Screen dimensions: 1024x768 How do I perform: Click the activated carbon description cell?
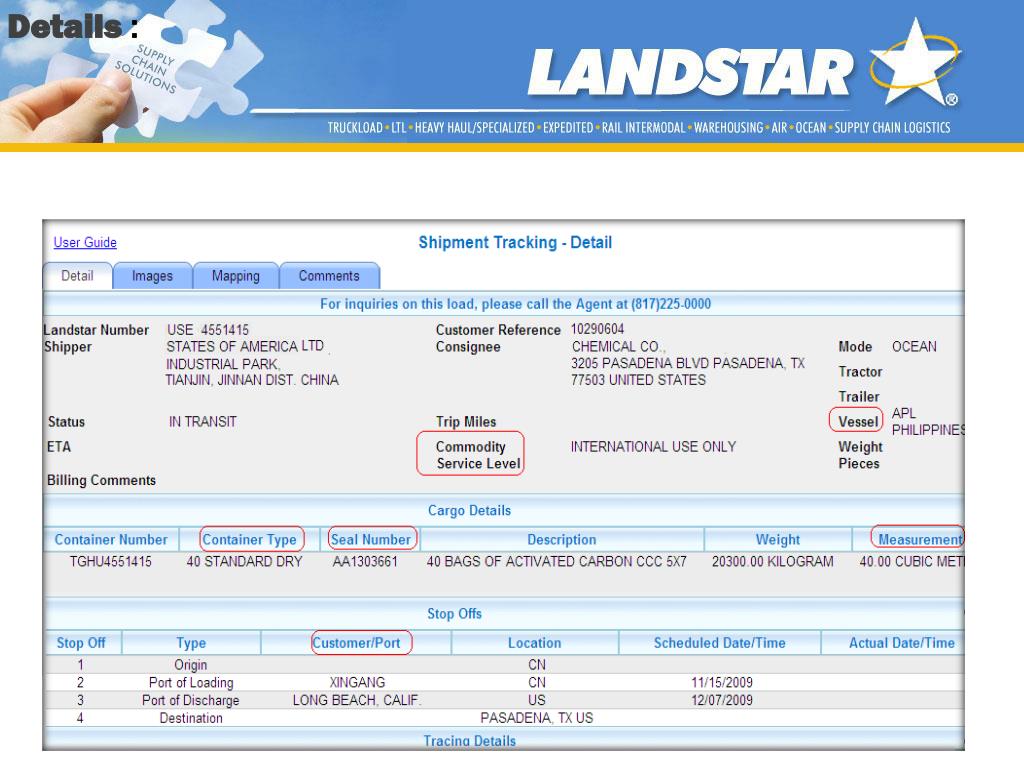556,562
